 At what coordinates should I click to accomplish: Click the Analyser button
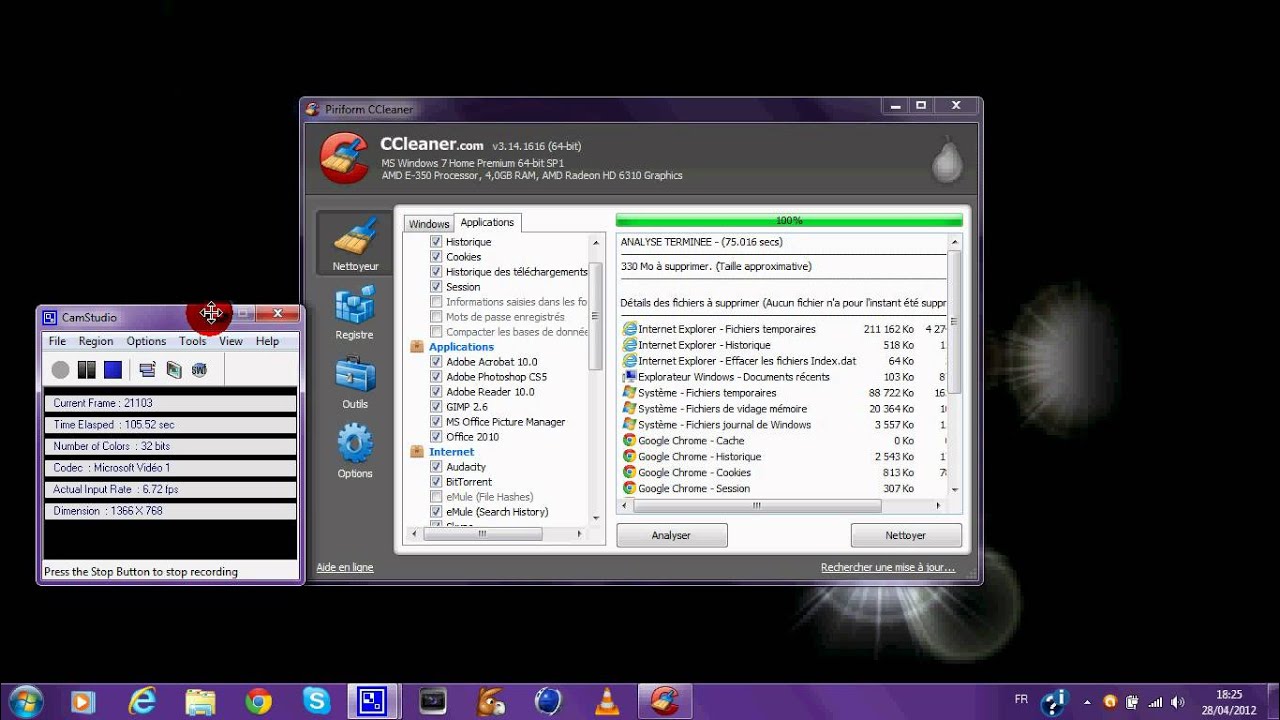coord(671,535)
